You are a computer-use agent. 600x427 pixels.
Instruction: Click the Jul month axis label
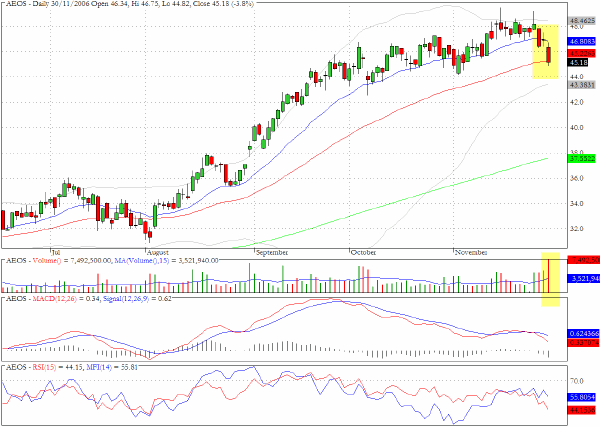(x=56, y=253)
